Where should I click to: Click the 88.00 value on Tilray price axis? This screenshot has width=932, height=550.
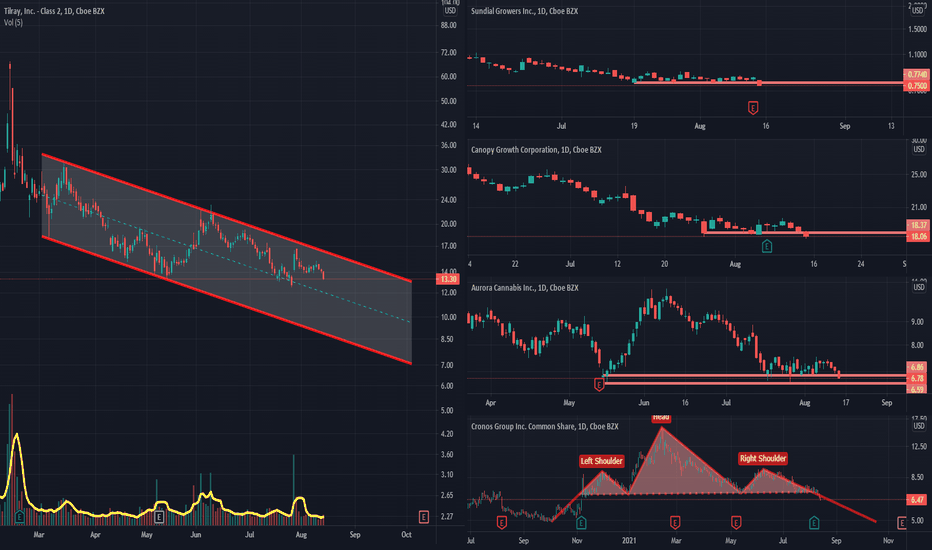pyautogui.click(x=448, y=25)
